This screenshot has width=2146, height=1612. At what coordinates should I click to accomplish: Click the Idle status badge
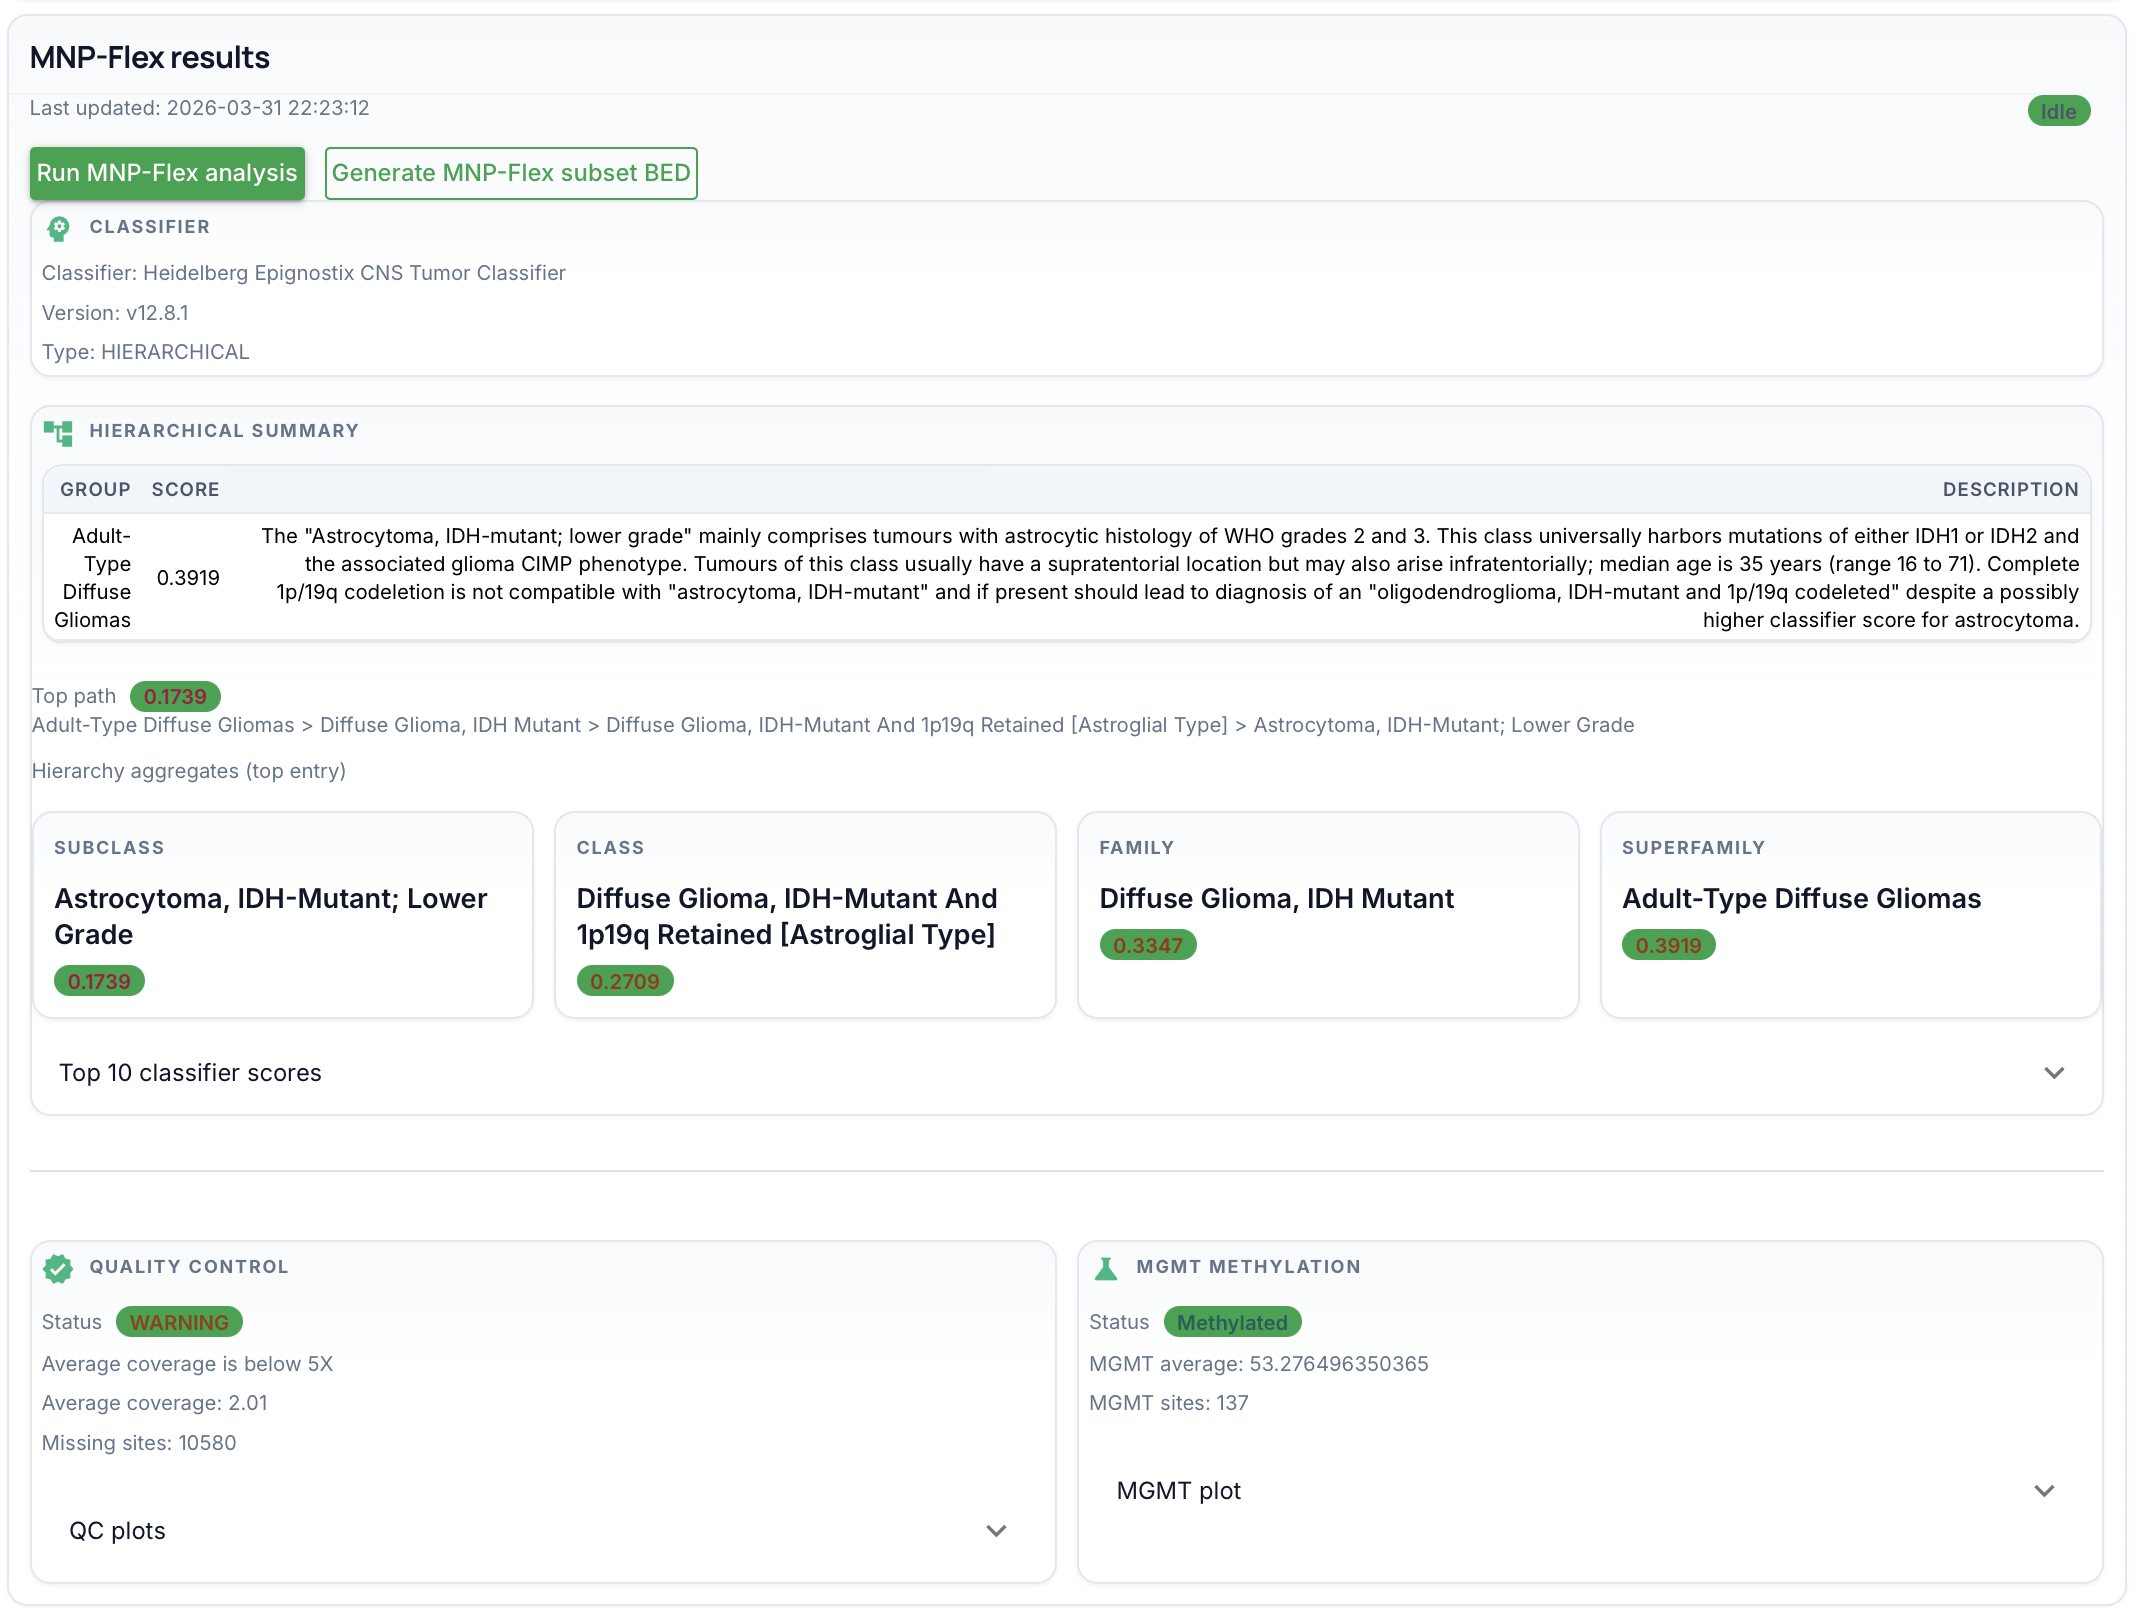coord(2058,110)
